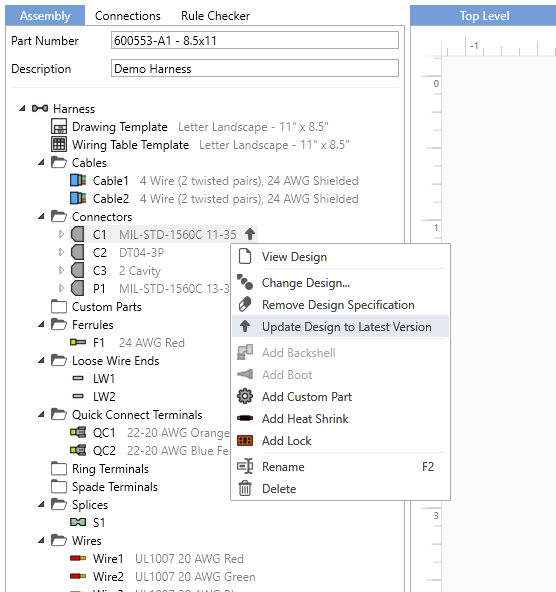The height and width of the screenshot is (592, 556).
Task: Click the Add Lock orange icon
Action: [245, 441]
